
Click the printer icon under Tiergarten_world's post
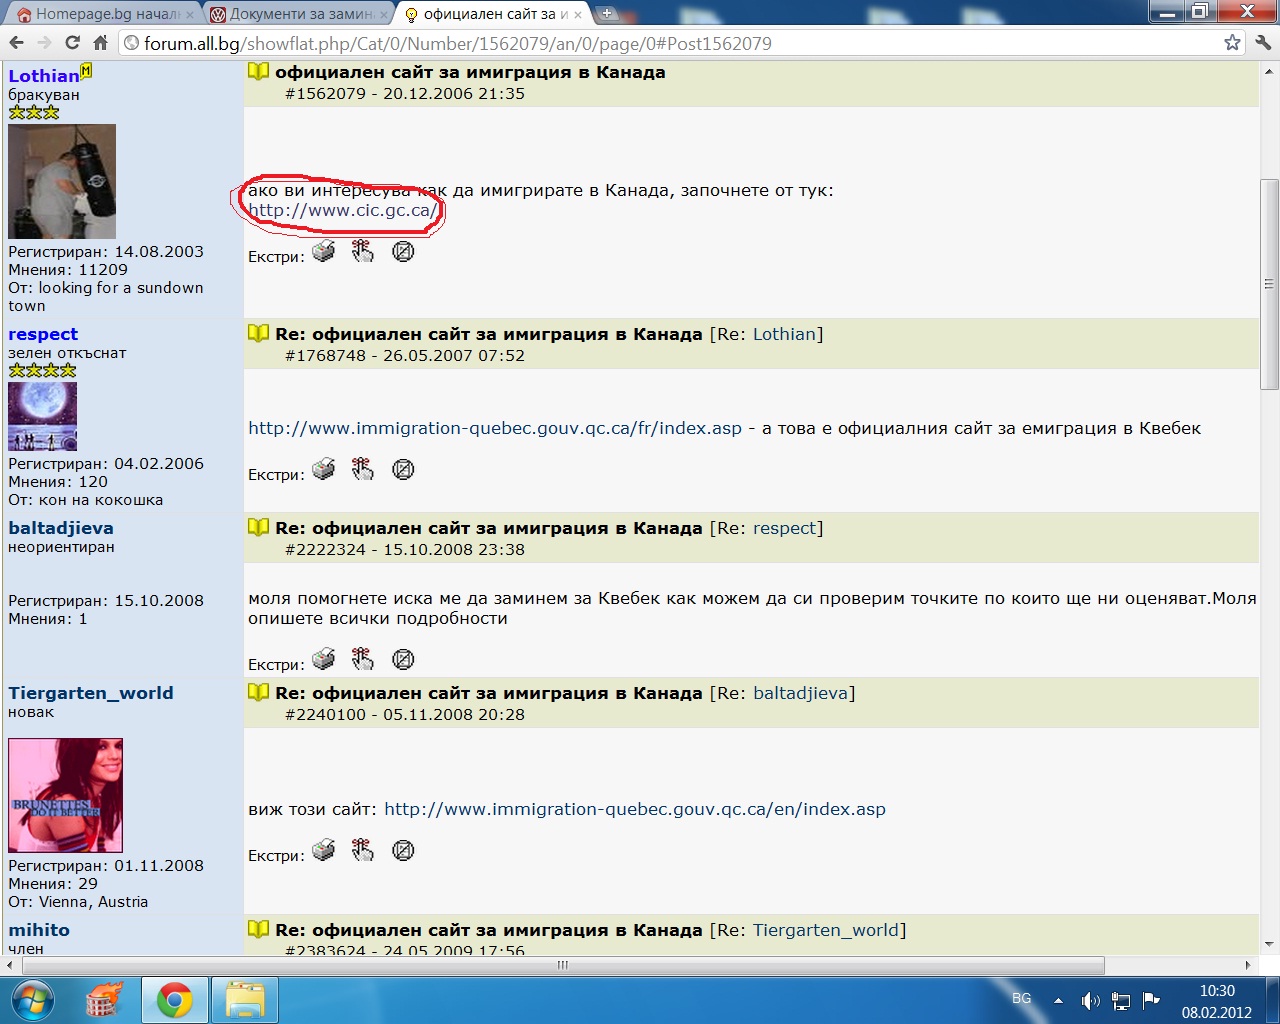(x=323, y=851)
